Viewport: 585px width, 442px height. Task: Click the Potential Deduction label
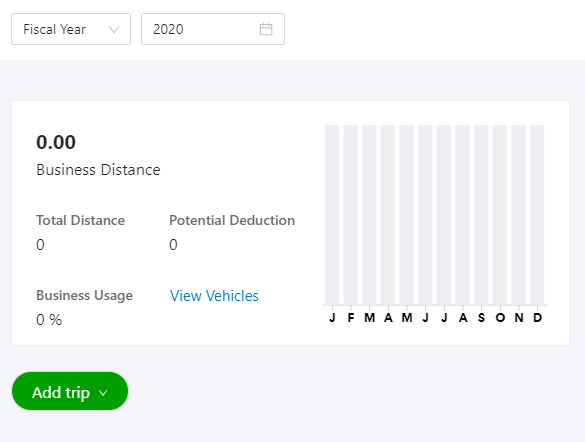(232, 220)
